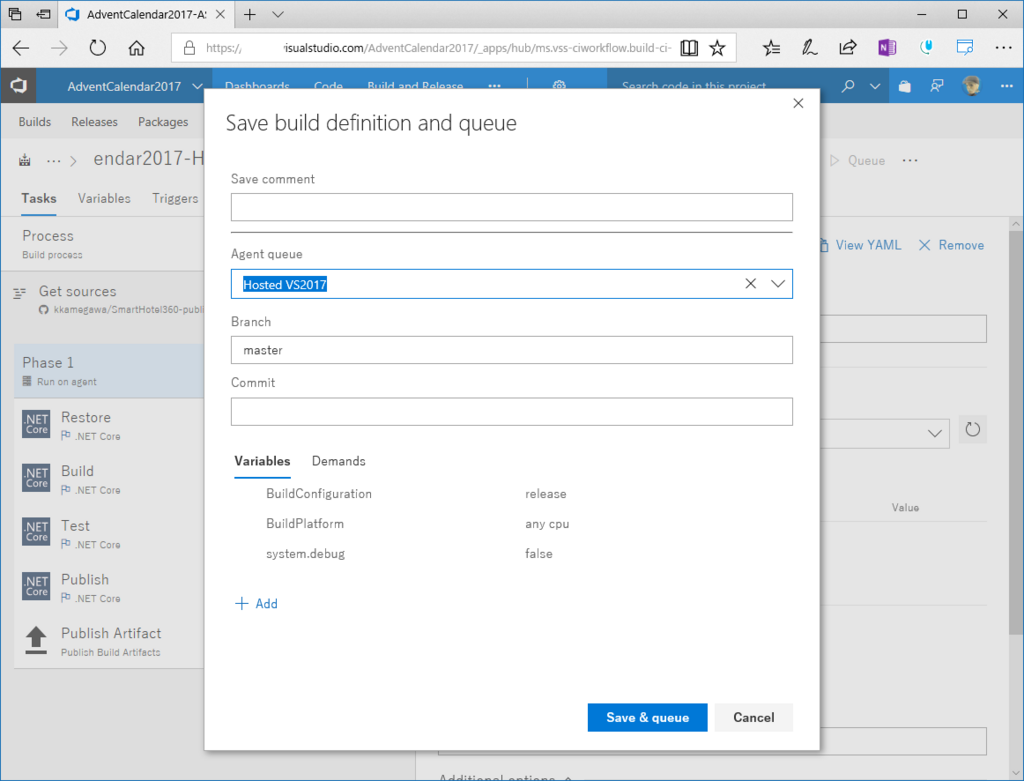Select the Publish Artifact task
1024x781 pixels.
(109, 641)
